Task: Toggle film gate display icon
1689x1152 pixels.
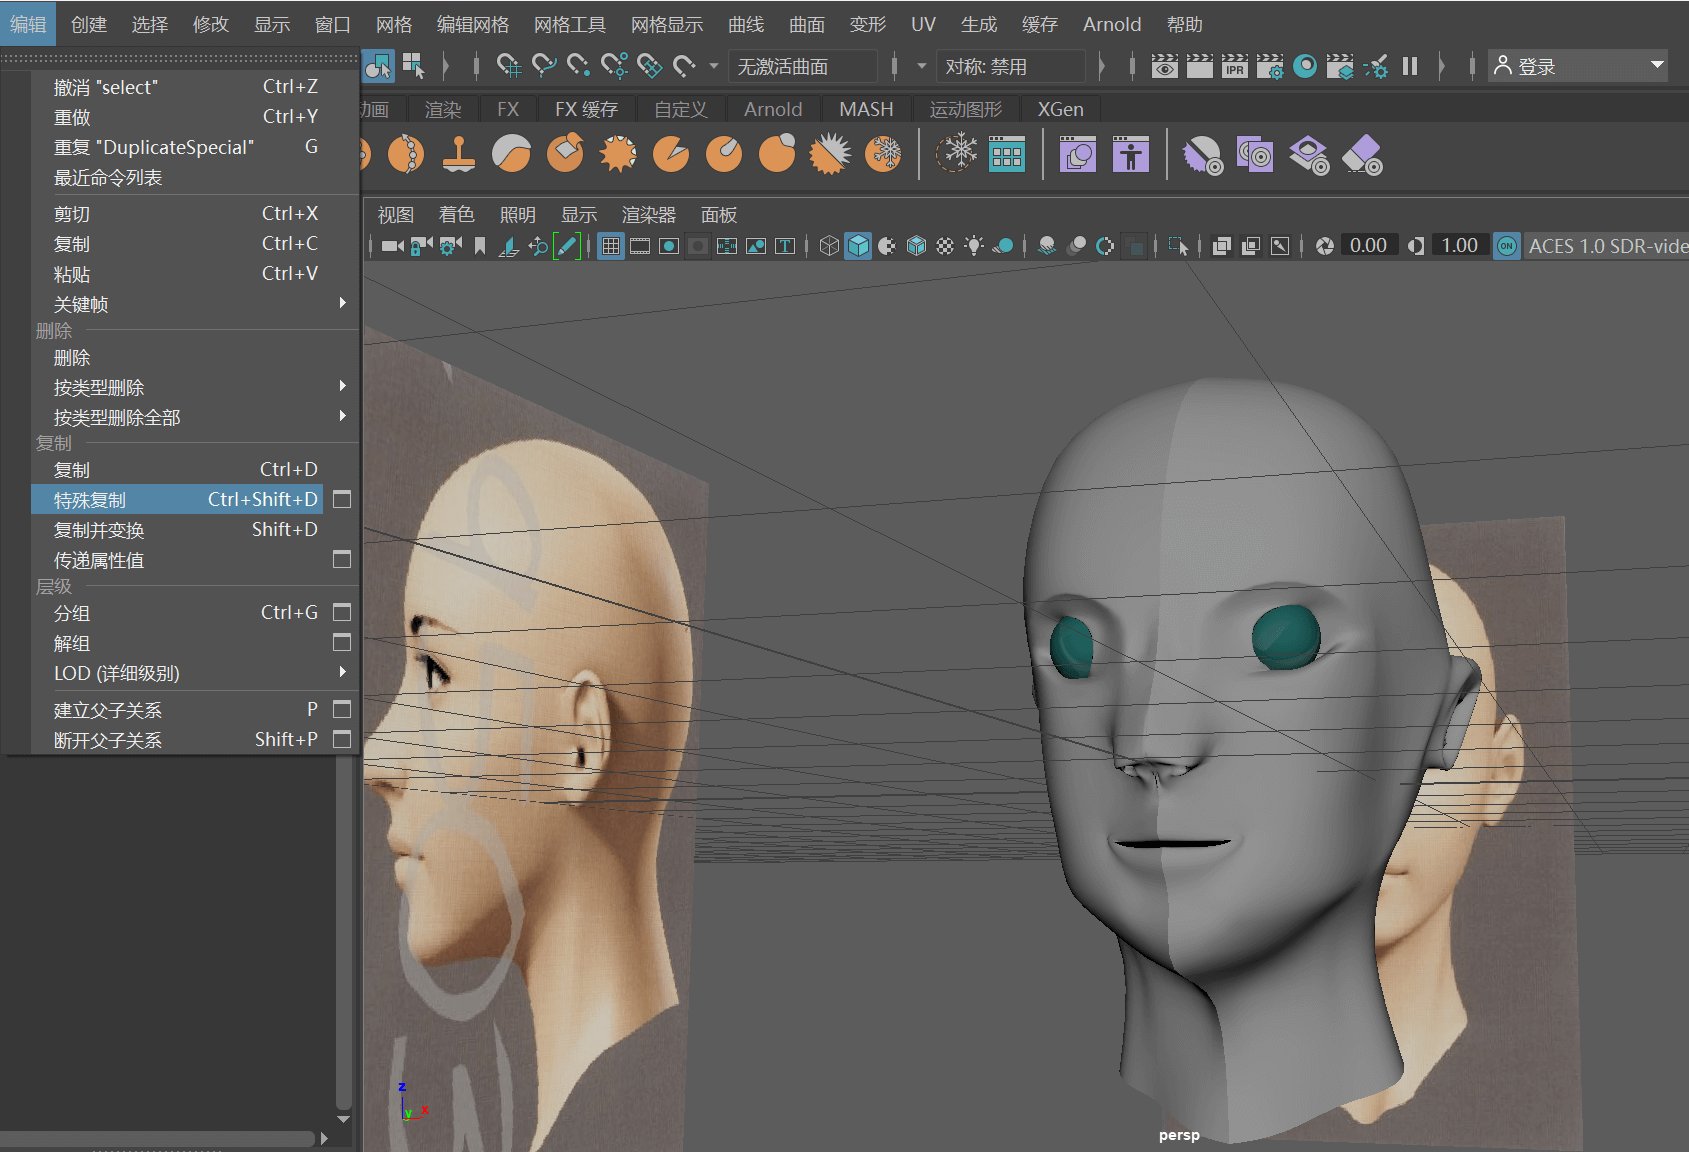Action: [640, 246]
